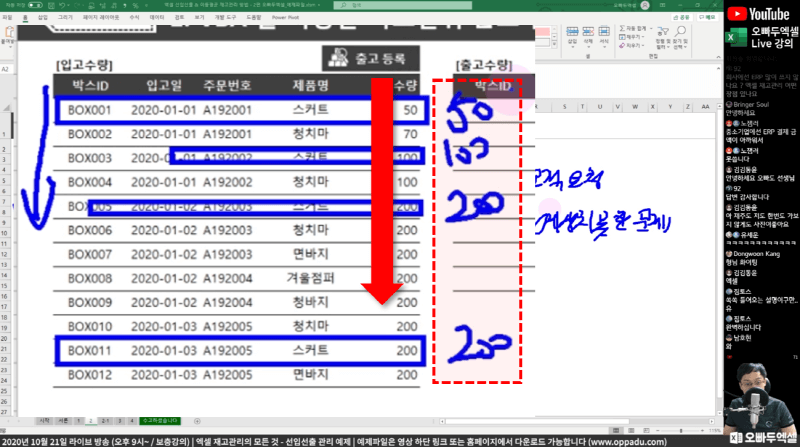
Task: Click the 박스ID header in the 입고수량 table
Action: (x=90, y=85)
